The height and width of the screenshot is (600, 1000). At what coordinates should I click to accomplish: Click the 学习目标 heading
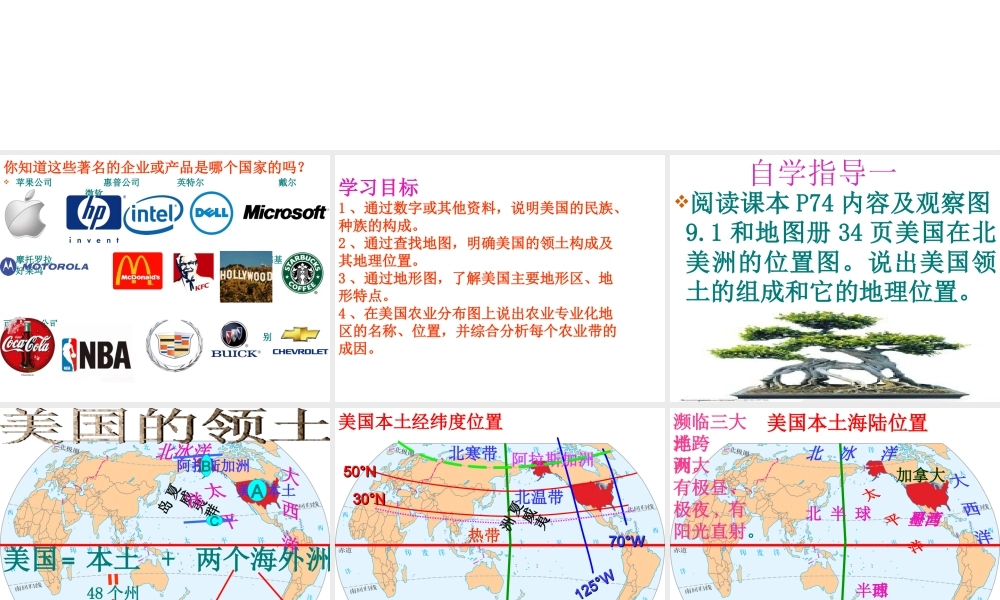click(x=378, y=187)
